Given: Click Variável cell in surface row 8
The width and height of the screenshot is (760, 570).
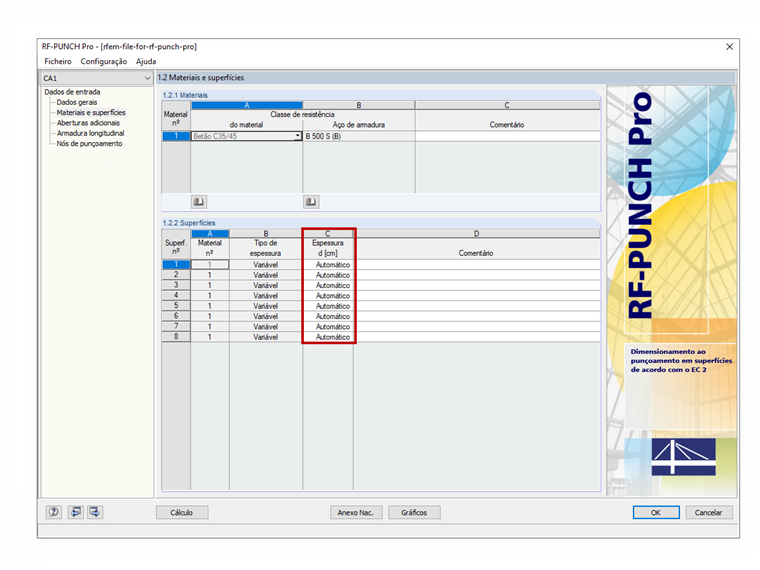Looking at the screenshot, I should click(x=266, y=337).
